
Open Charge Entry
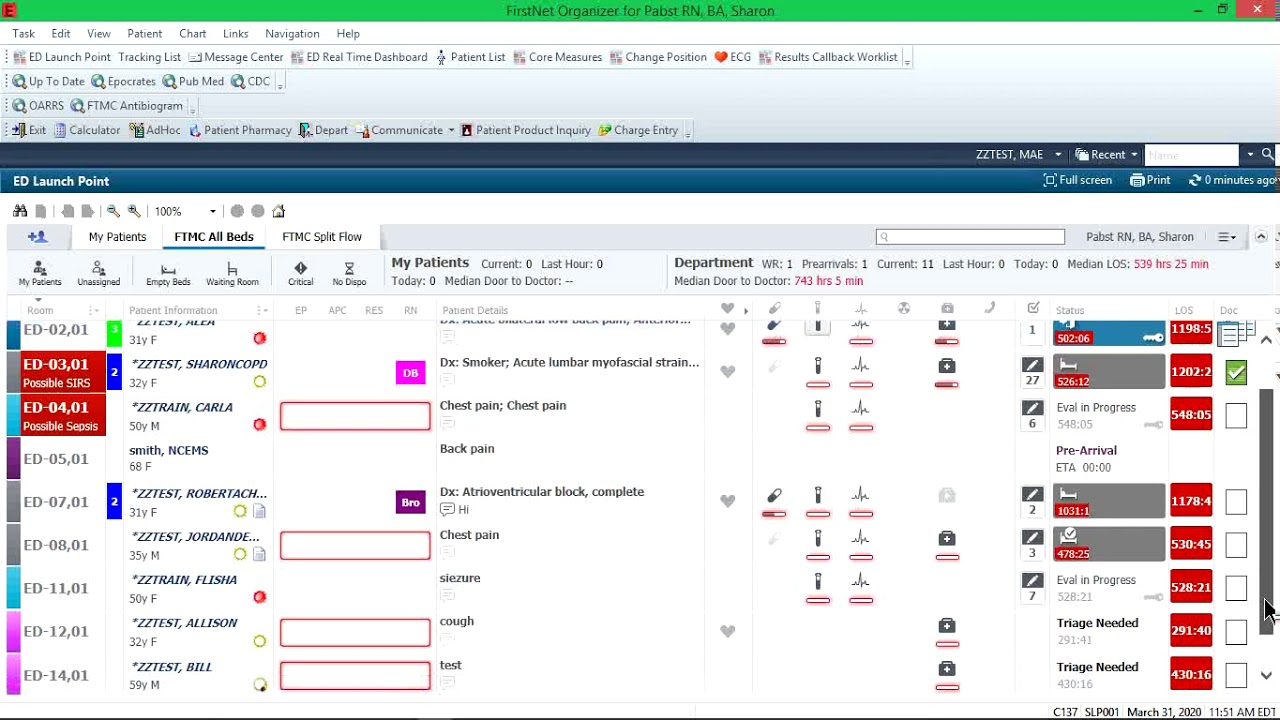[638, 130]
